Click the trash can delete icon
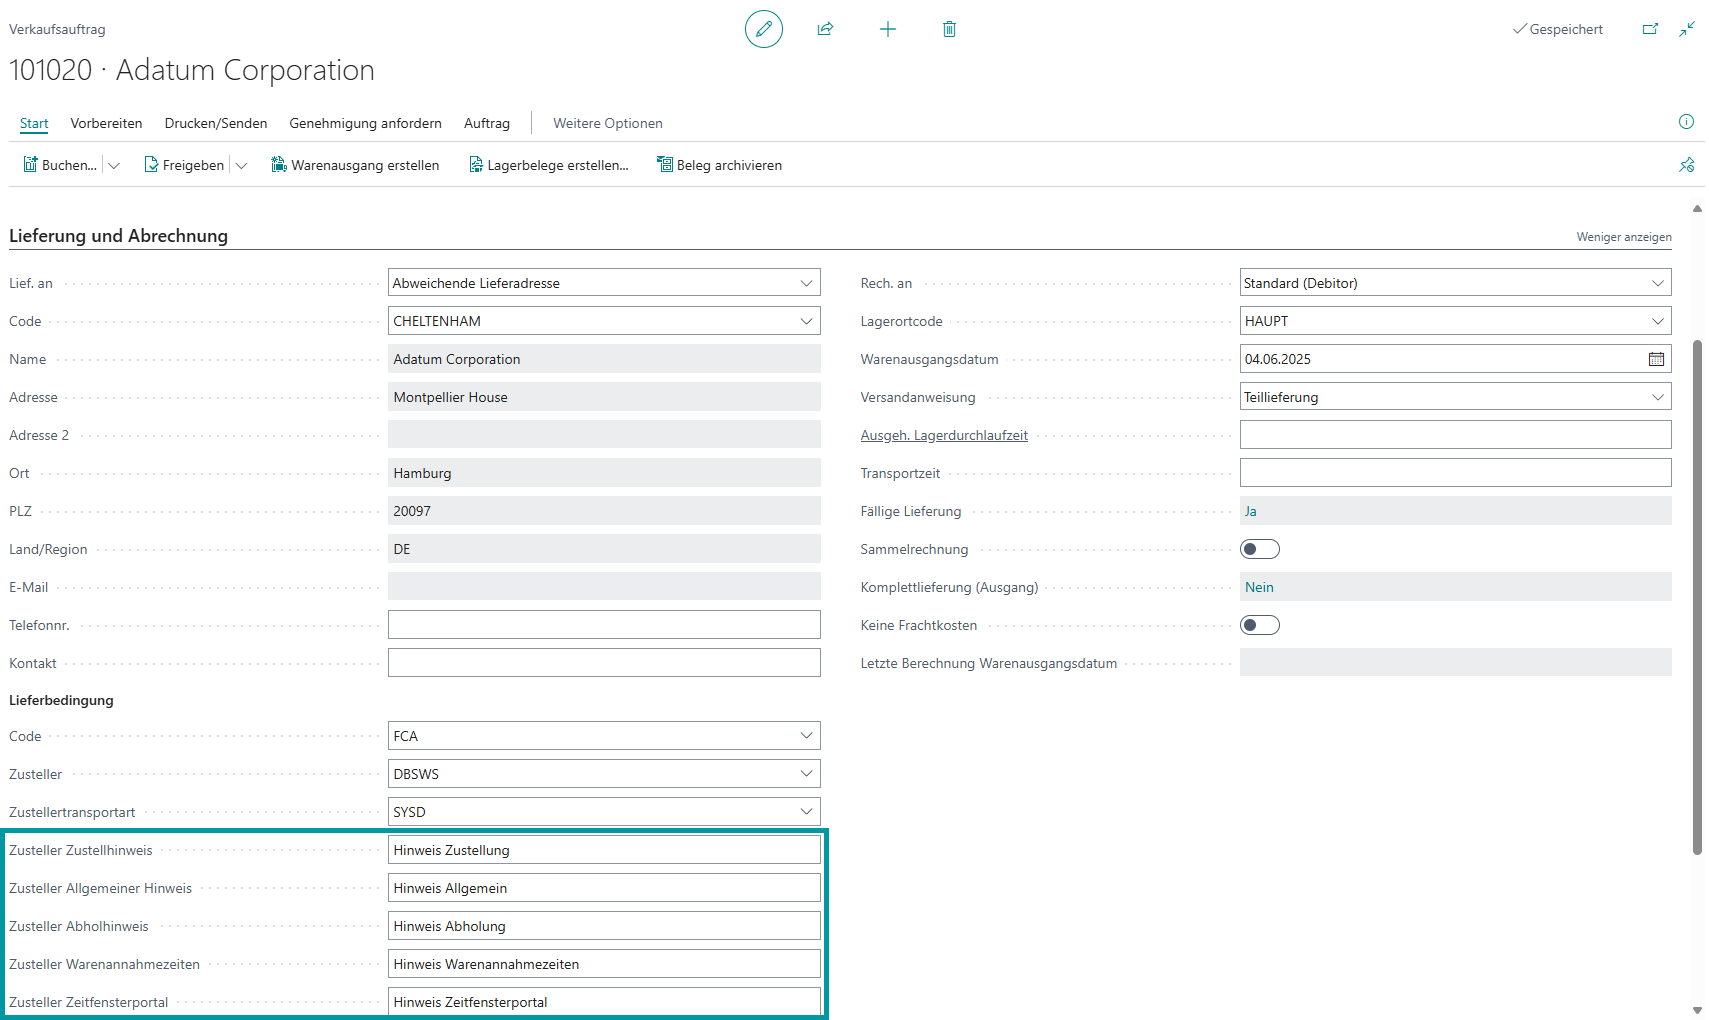 pyautogui.click(x=949, y=29)
